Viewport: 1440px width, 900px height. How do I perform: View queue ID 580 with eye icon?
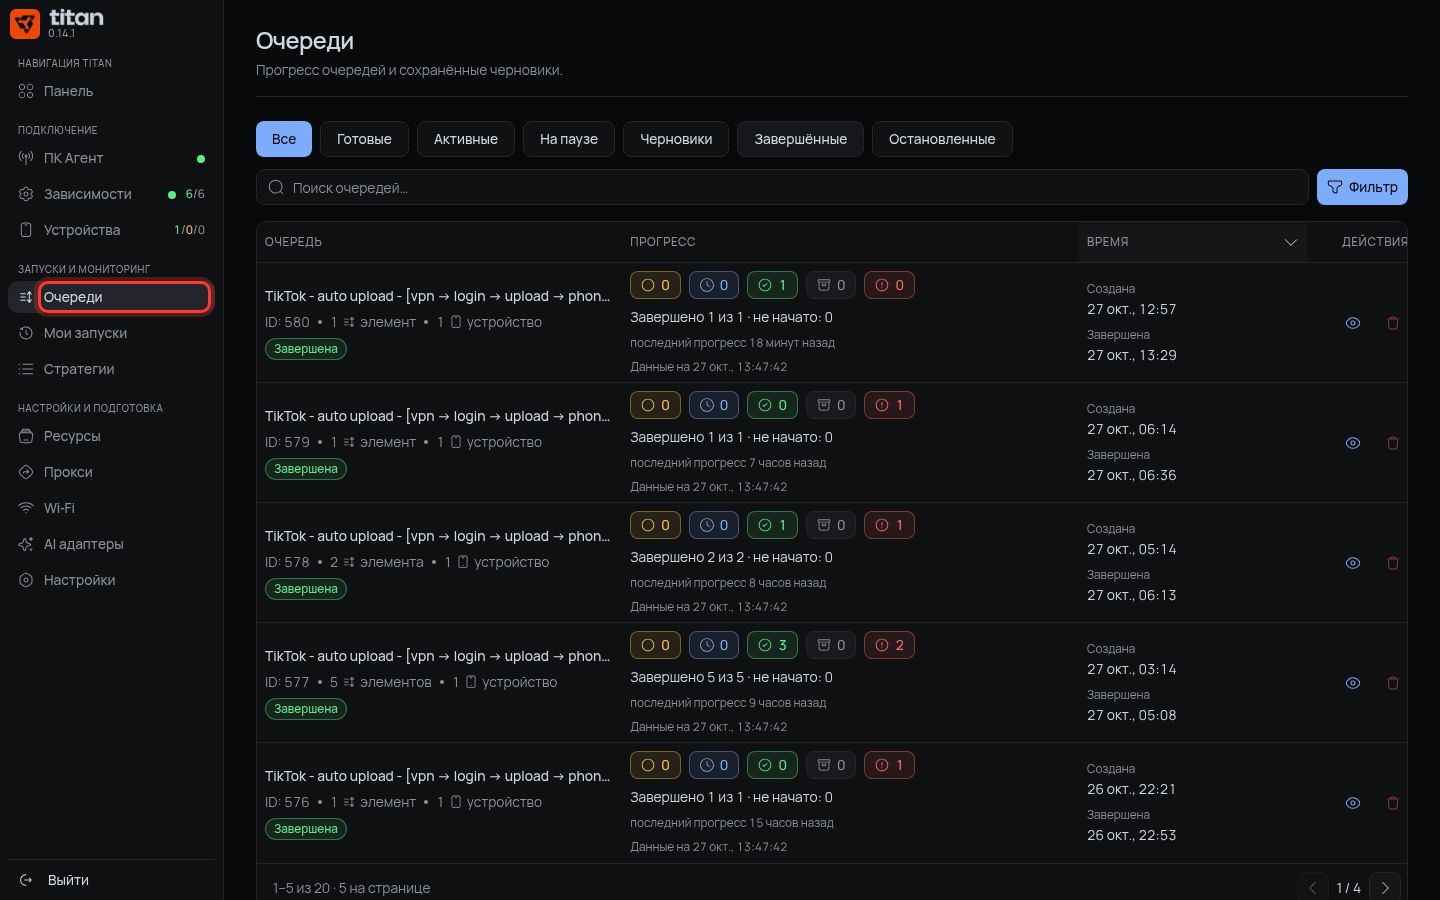click(1353, 323)
